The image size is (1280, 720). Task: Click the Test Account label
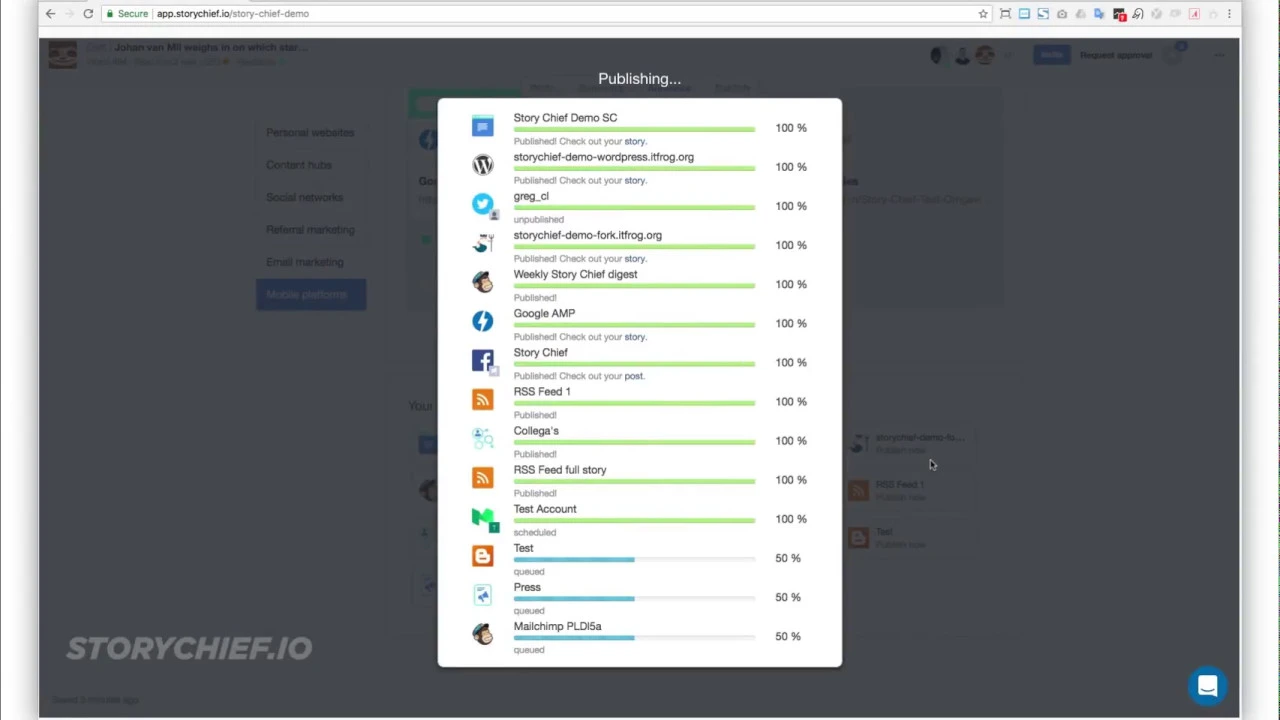point(545,509)
